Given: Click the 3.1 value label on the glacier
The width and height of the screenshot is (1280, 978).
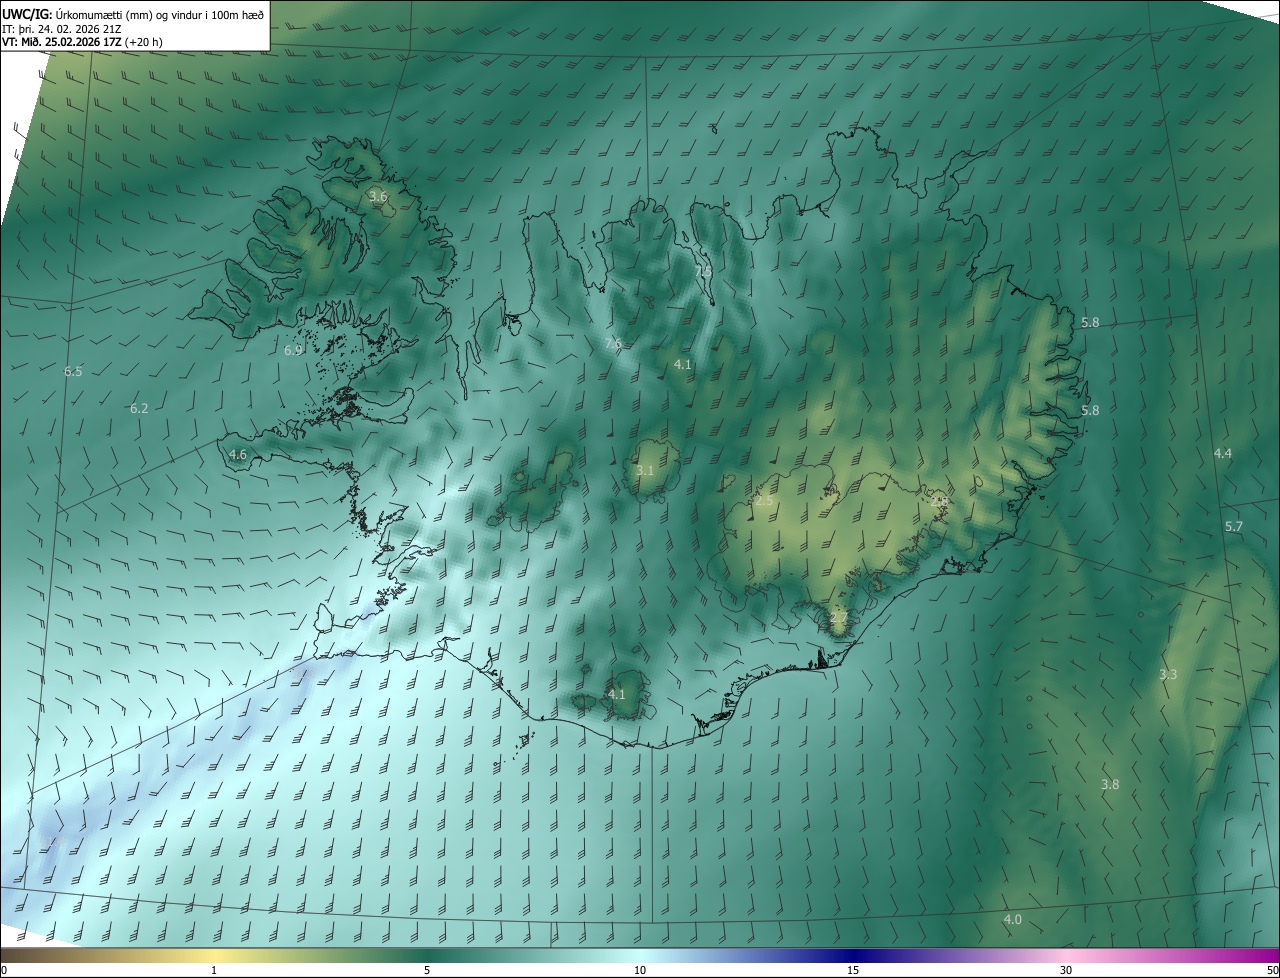Looking at the screenshot, I should tap(645, 471).
